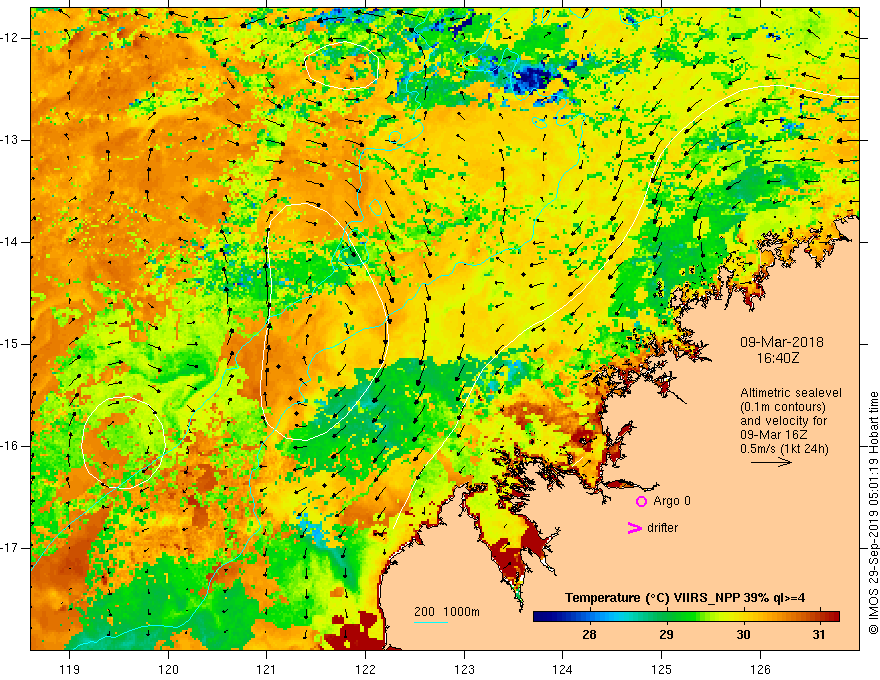This screenshot has height=680, width=880.
Task: Click the longitude label 125
Action: tap(662, 669)
